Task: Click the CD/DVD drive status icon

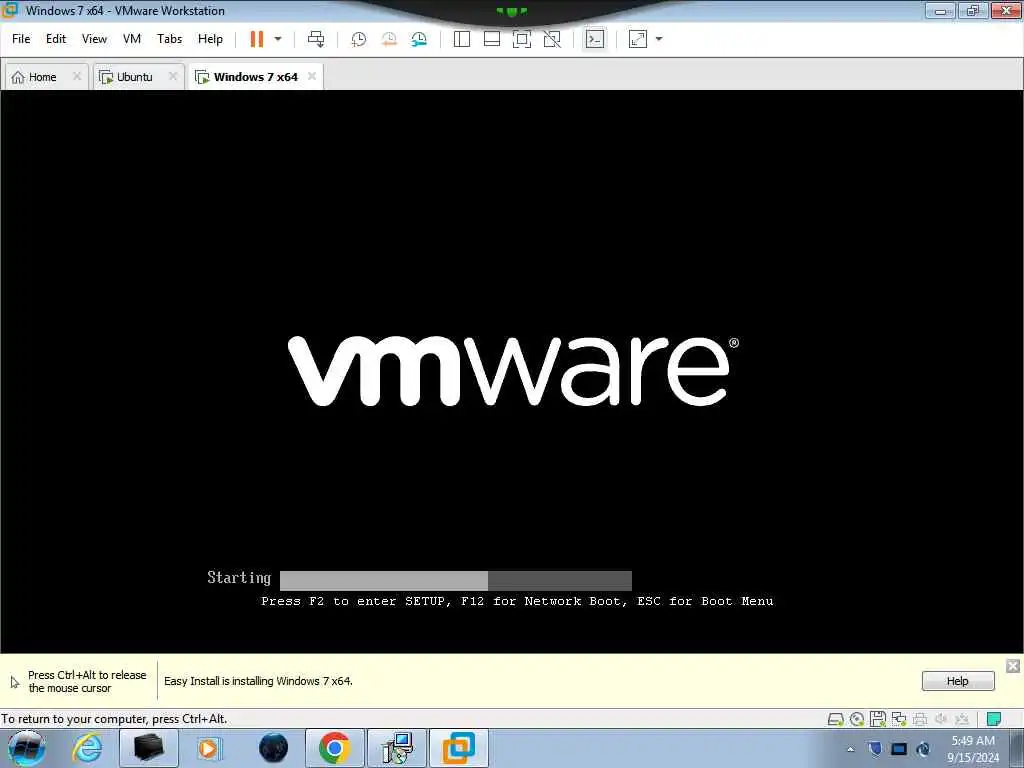Action: [x=857, y=720]
